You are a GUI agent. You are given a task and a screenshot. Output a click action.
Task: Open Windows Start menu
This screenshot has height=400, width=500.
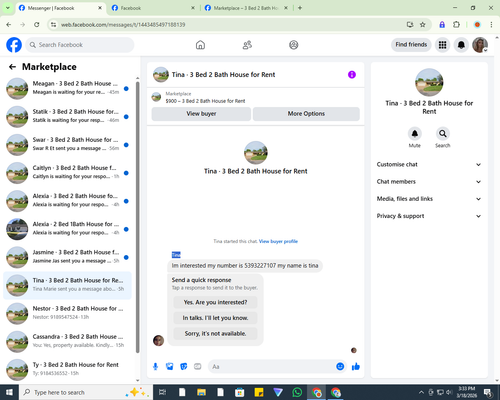pyautogui.click(x=9, y=392)
